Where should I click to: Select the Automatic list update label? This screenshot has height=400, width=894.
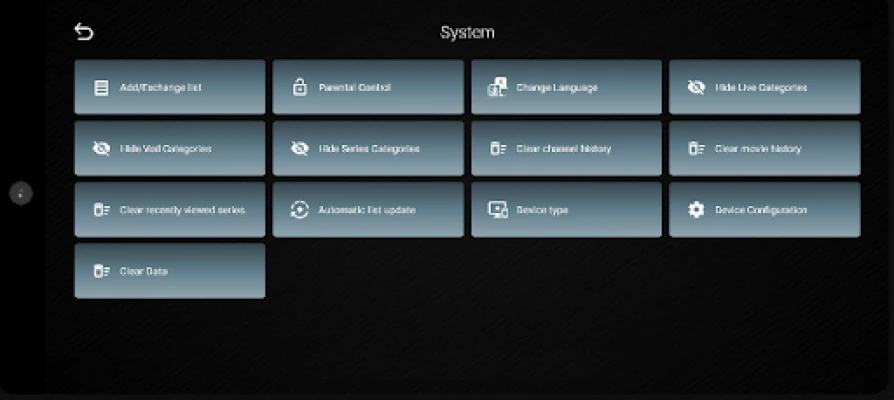tap(366, 210)
